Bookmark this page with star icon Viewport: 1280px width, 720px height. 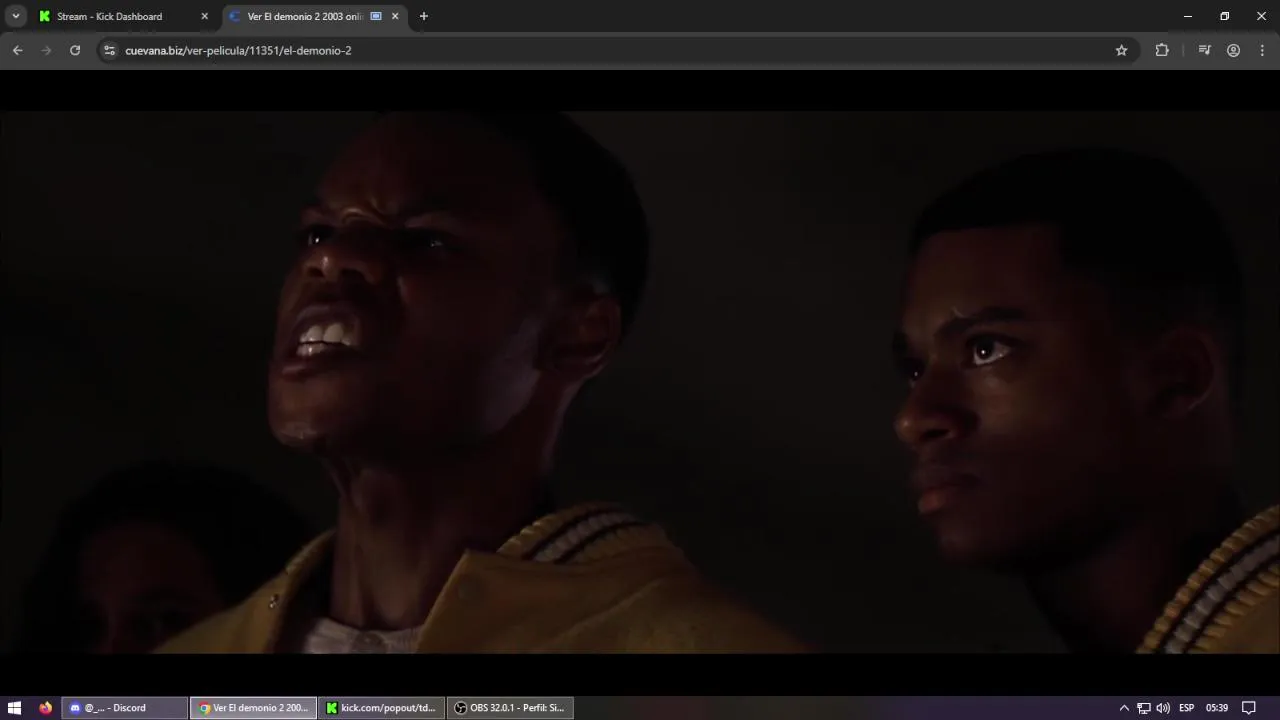(1121, 50)
